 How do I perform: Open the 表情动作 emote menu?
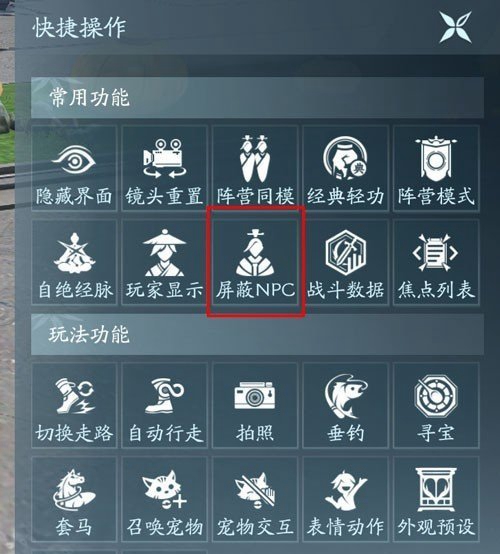346,499
